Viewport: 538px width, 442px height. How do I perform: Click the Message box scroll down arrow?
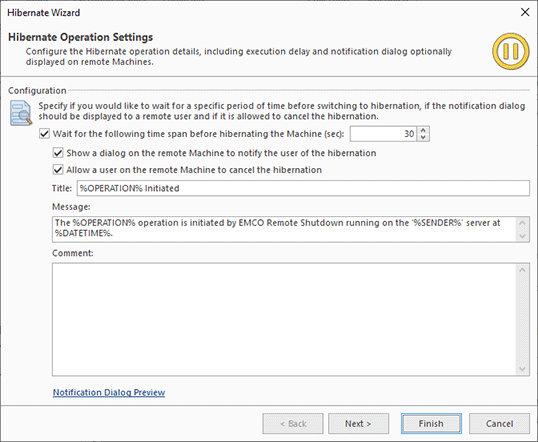point(522,236)
